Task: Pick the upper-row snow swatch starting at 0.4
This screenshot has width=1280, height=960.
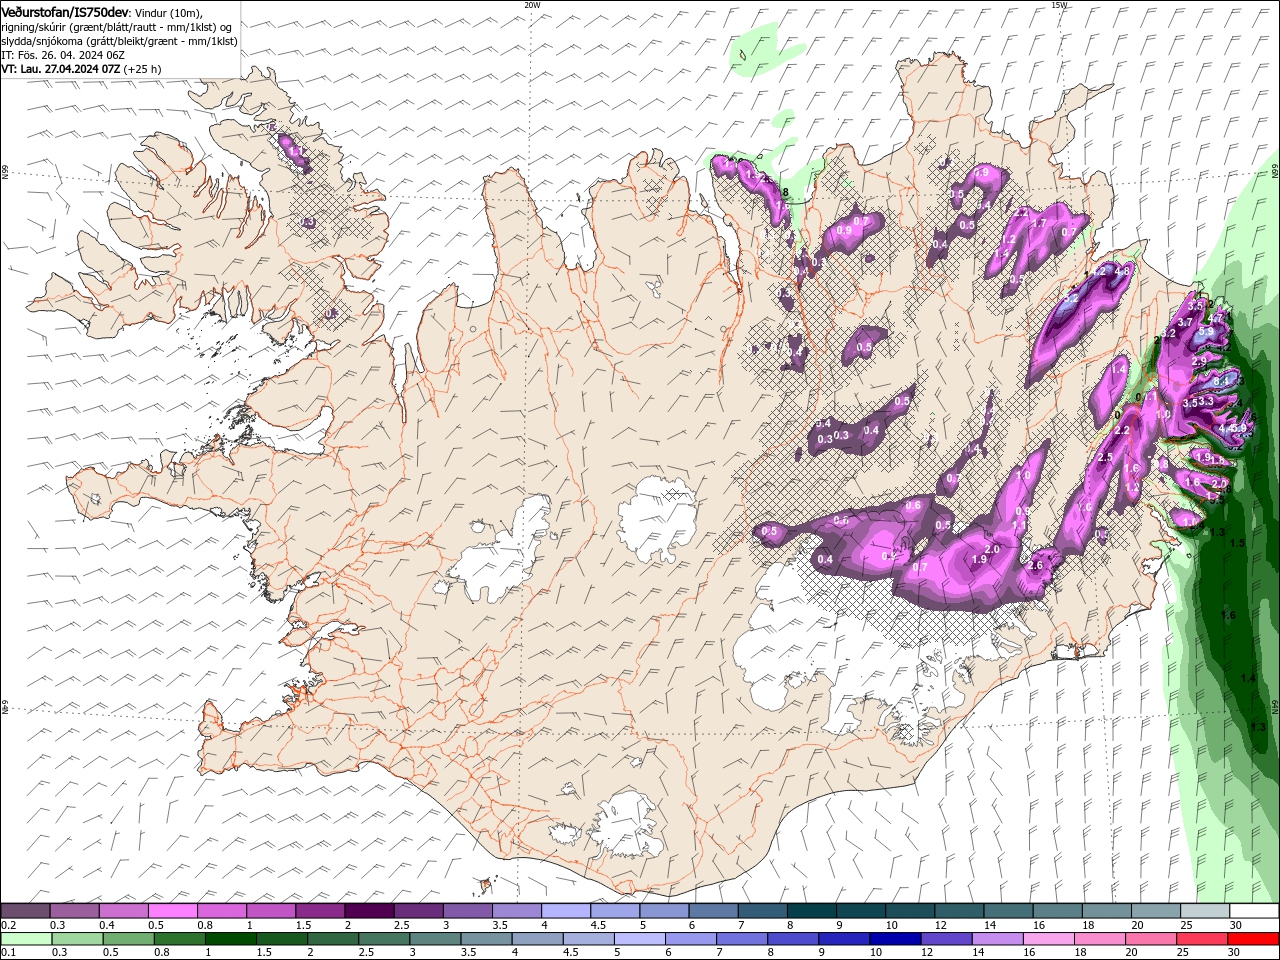Action: click(x=123, y=911)
